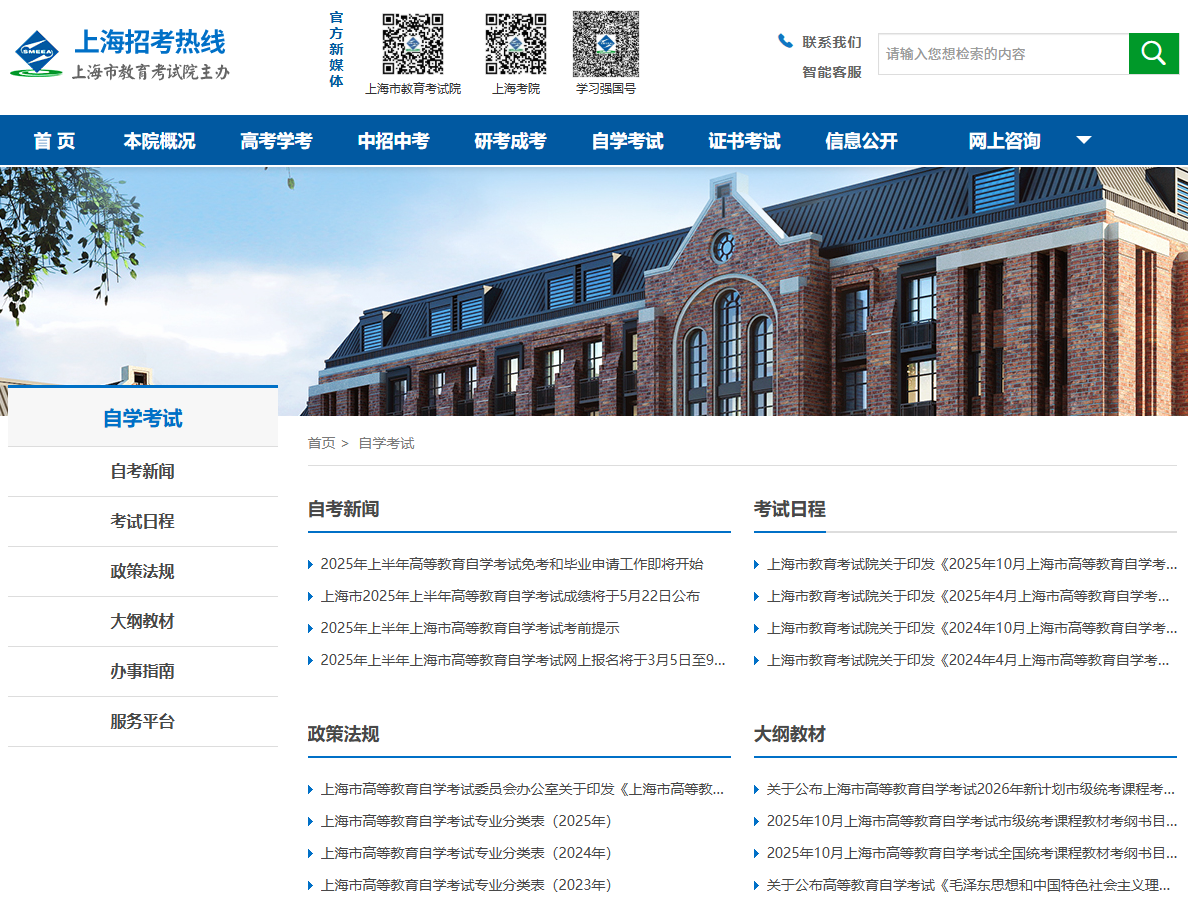Screen dimensions: 1188x903
Task: Open 自学考试委员会办公室关于印发 policy link
Action: (522, 789)
